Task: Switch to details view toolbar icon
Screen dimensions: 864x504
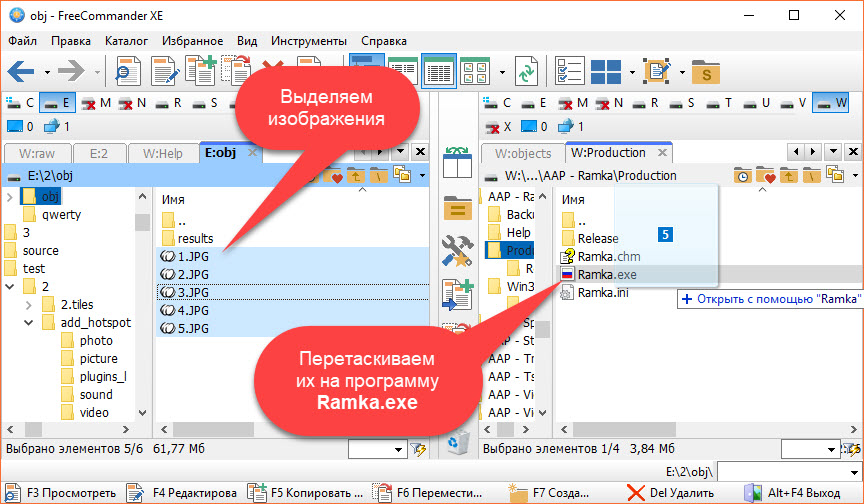Action: [x=439, y=71]
